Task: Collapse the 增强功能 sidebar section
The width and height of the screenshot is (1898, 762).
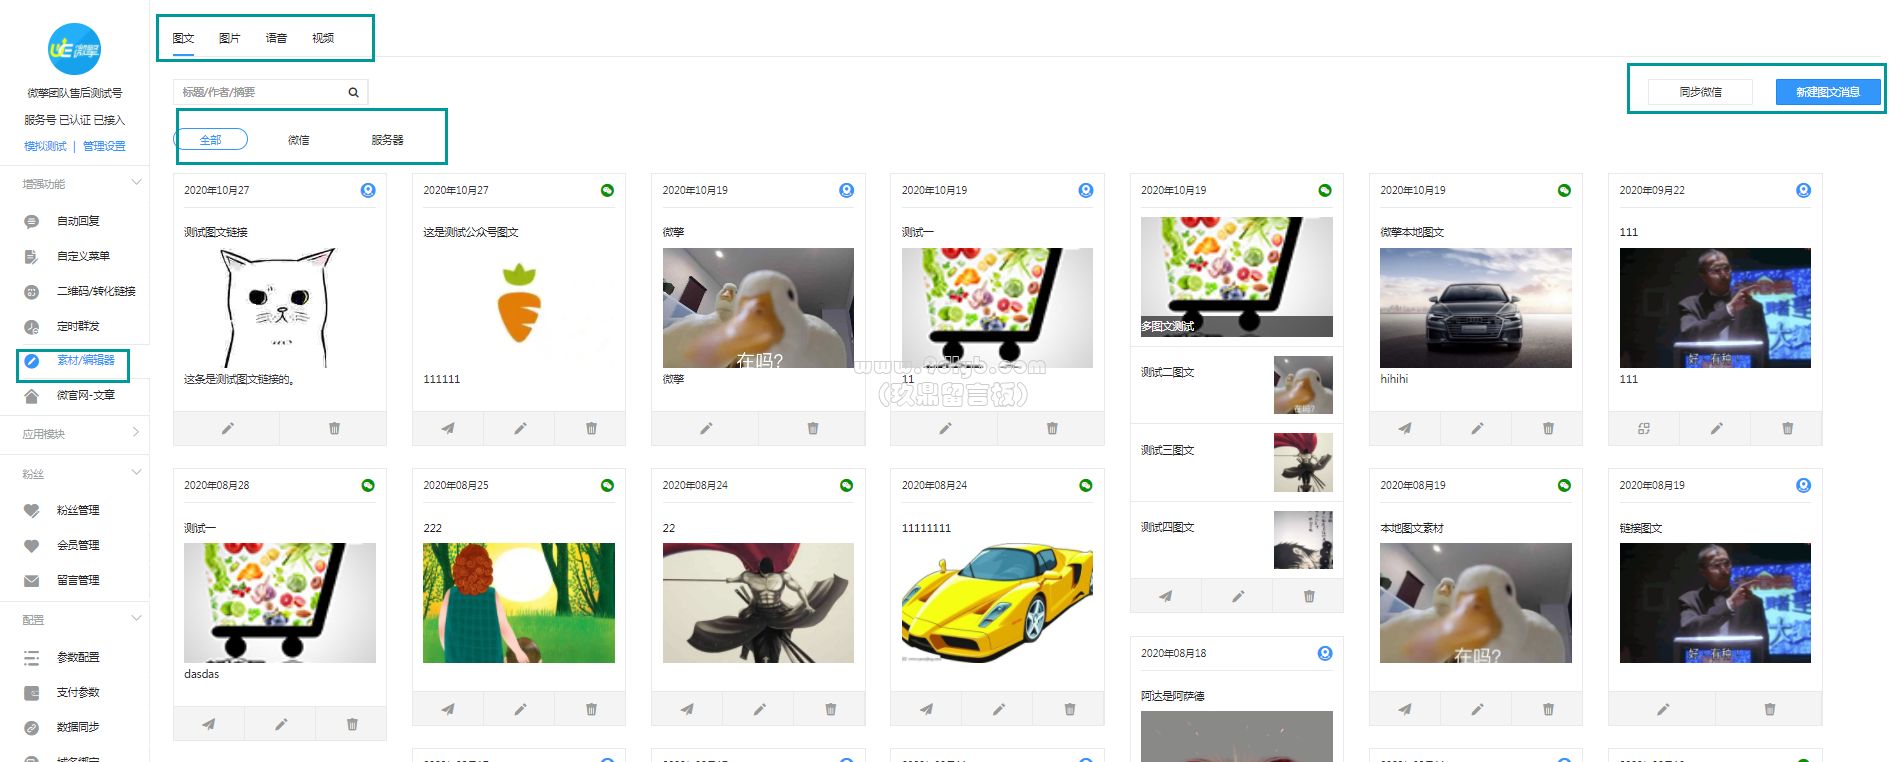Action: tap(136, 183)
